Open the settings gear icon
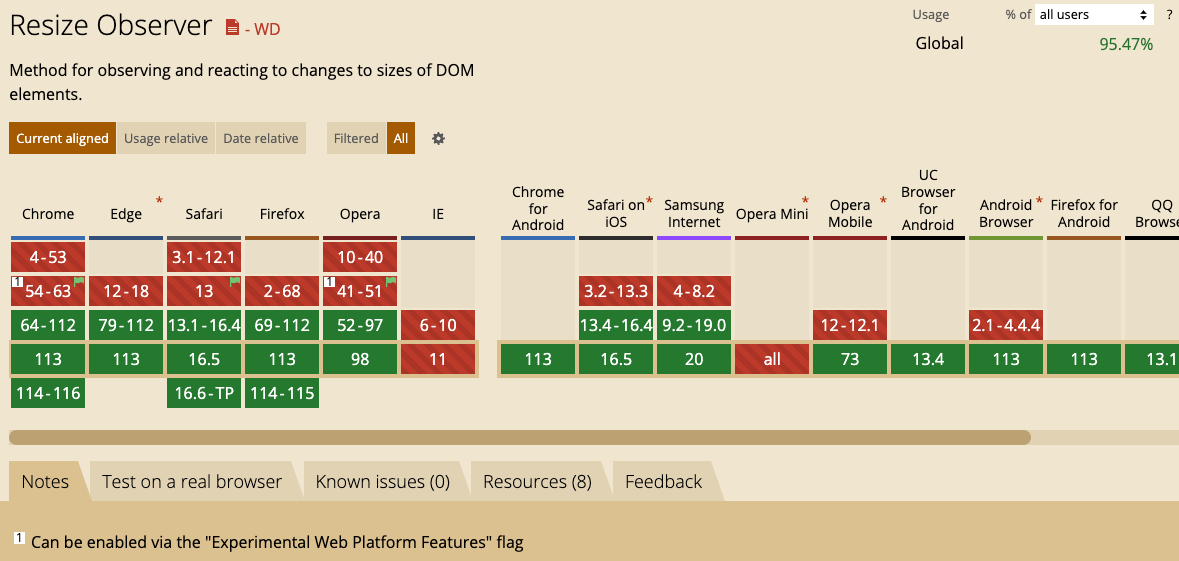Screen dimensions: 1179x561 tap(438, 138)
